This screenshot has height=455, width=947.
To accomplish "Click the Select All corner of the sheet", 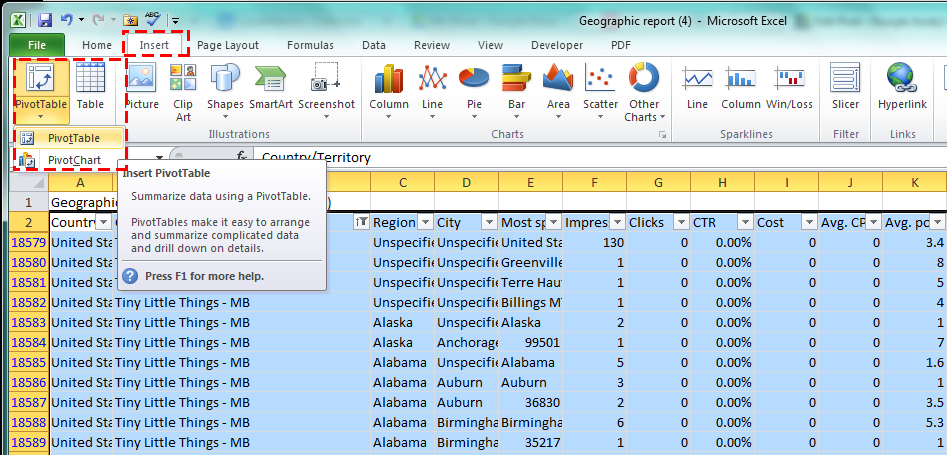I will (x=29, y=182).
